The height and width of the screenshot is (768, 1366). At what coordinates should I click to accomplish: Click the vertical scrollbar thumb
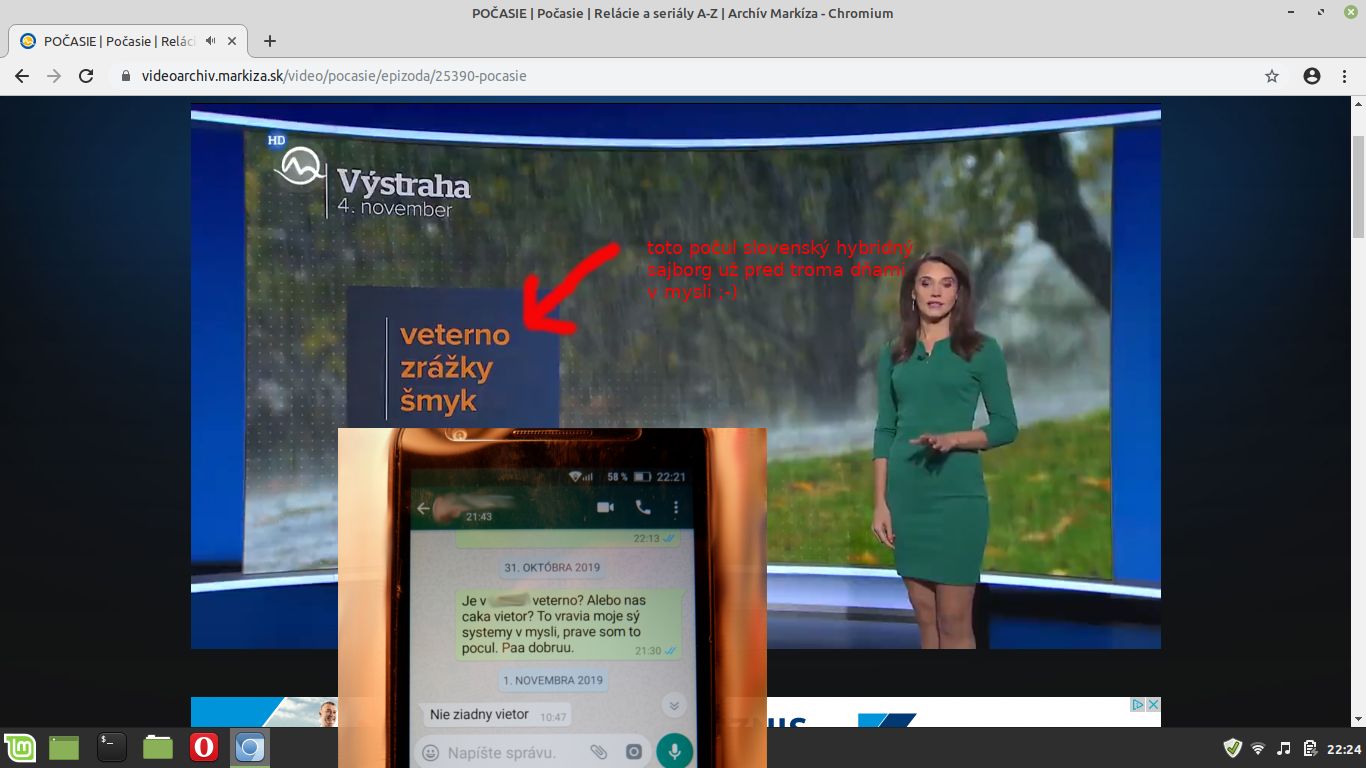click(x=1358, y=187)
